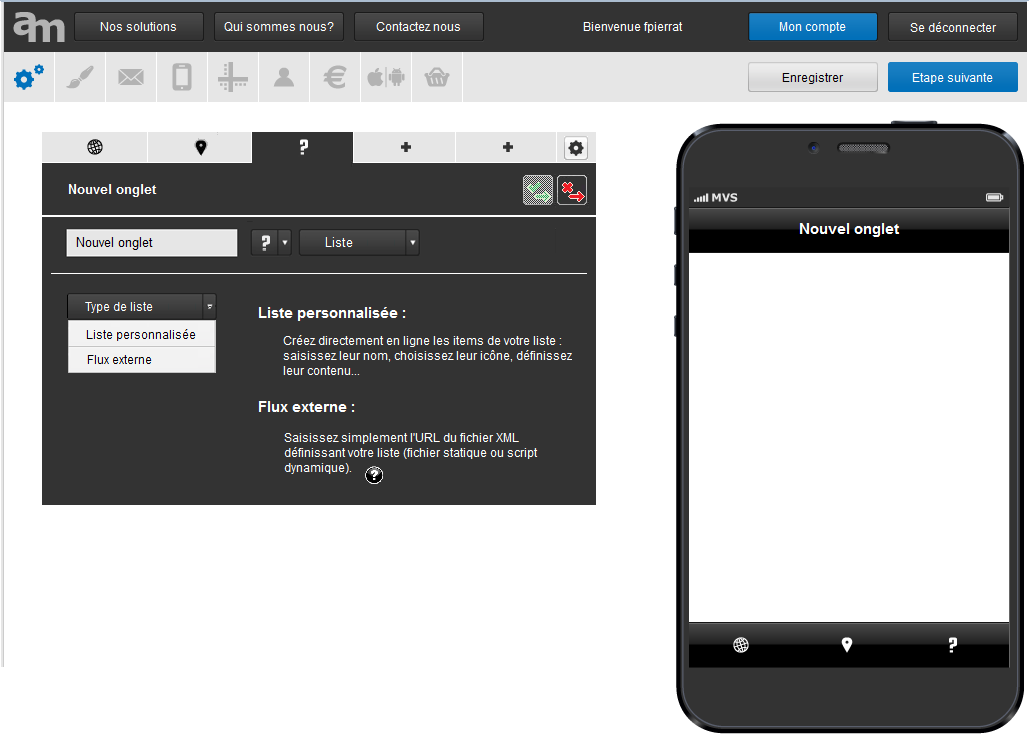Click the euro pricing icon
The image size is (1029, 737).
point(335,77)
